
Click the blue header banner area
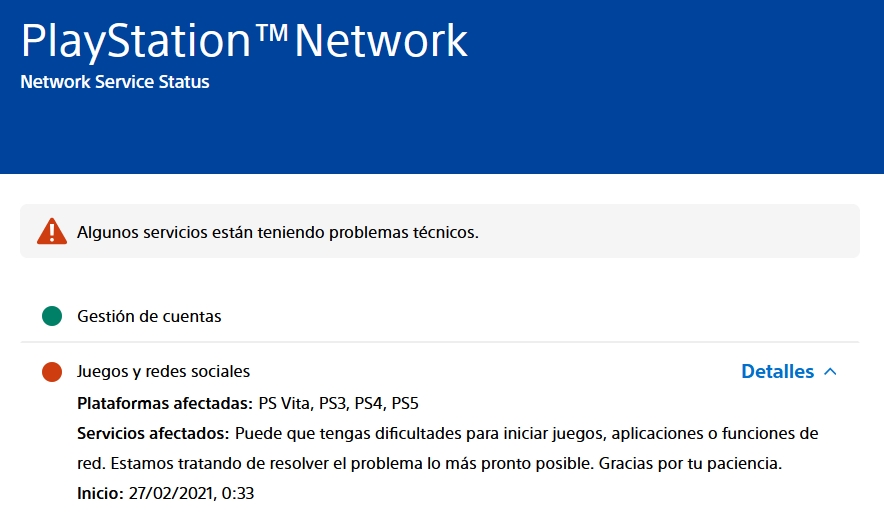(x=442, y=87)
